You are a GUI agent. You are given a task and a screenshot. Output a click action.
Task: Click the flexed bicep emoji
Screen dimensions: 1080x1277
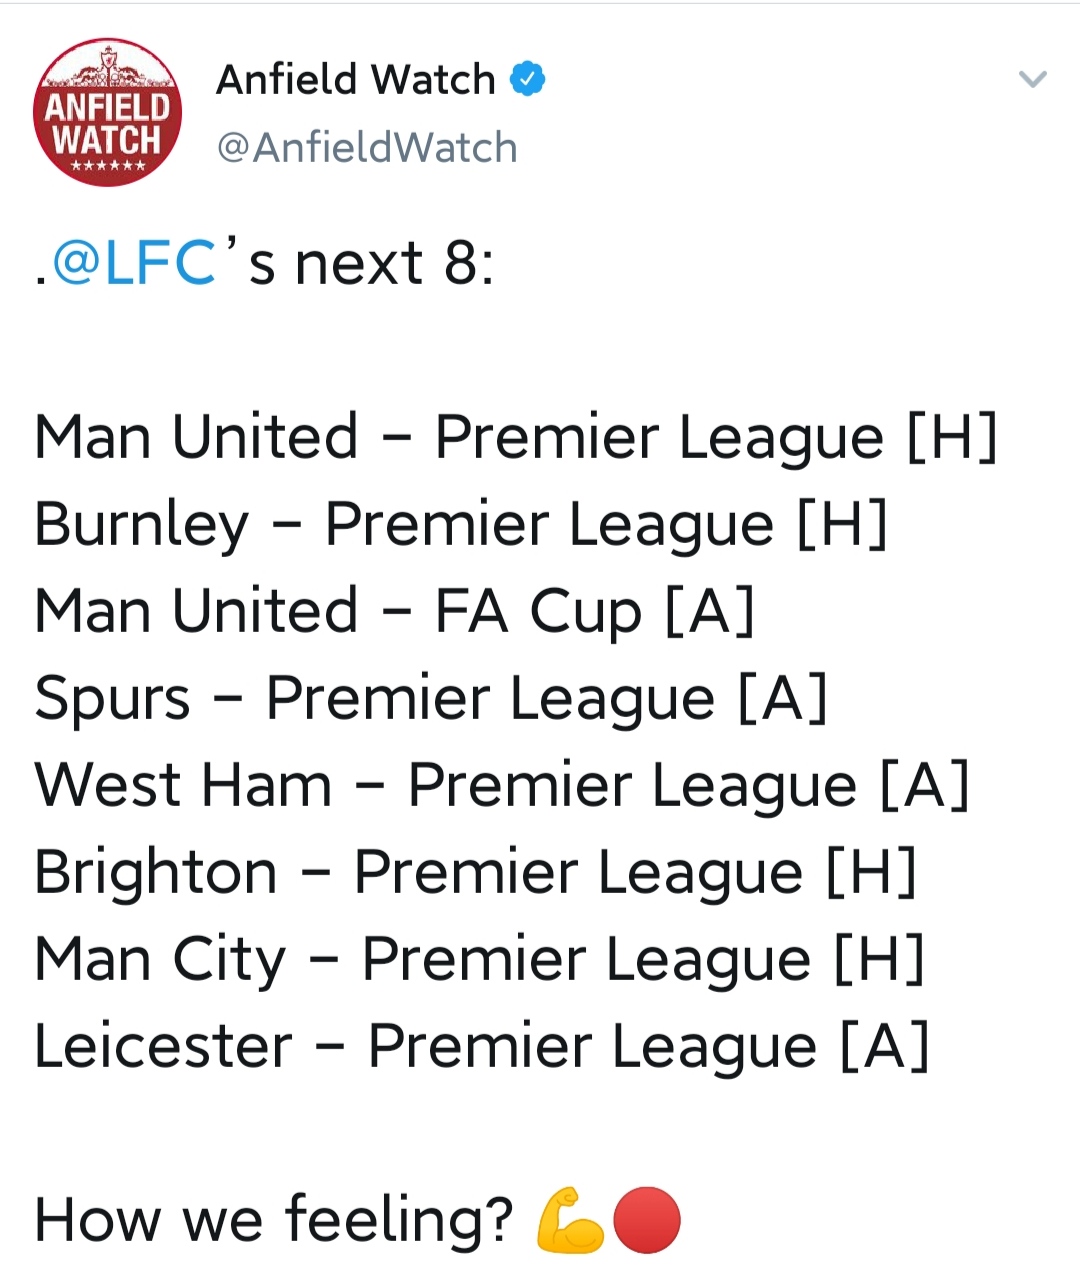(570, 1219)
